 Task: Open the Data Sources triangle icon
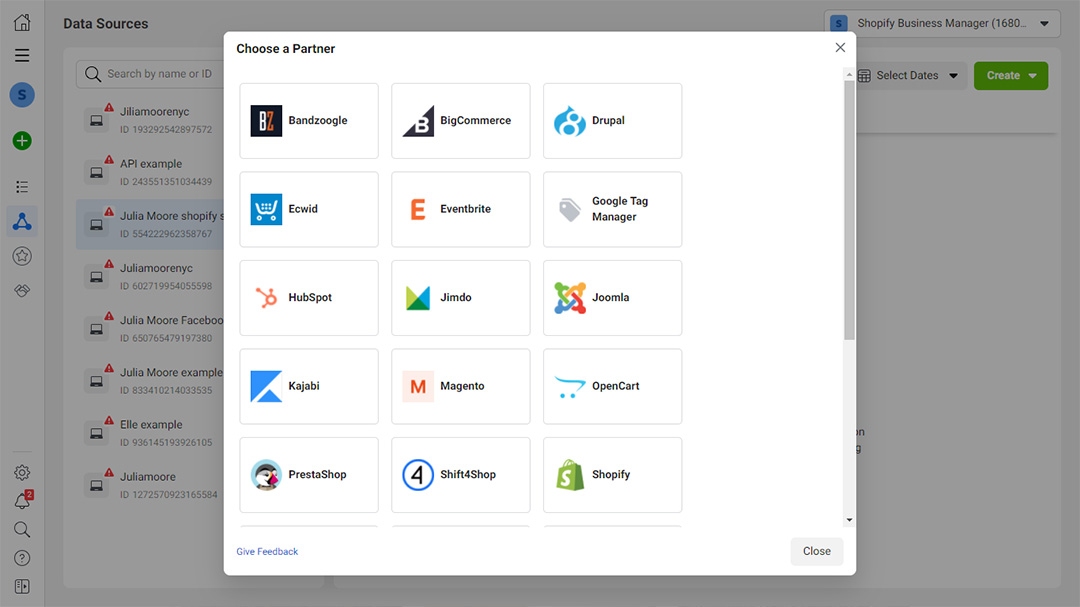pos(22,221)
